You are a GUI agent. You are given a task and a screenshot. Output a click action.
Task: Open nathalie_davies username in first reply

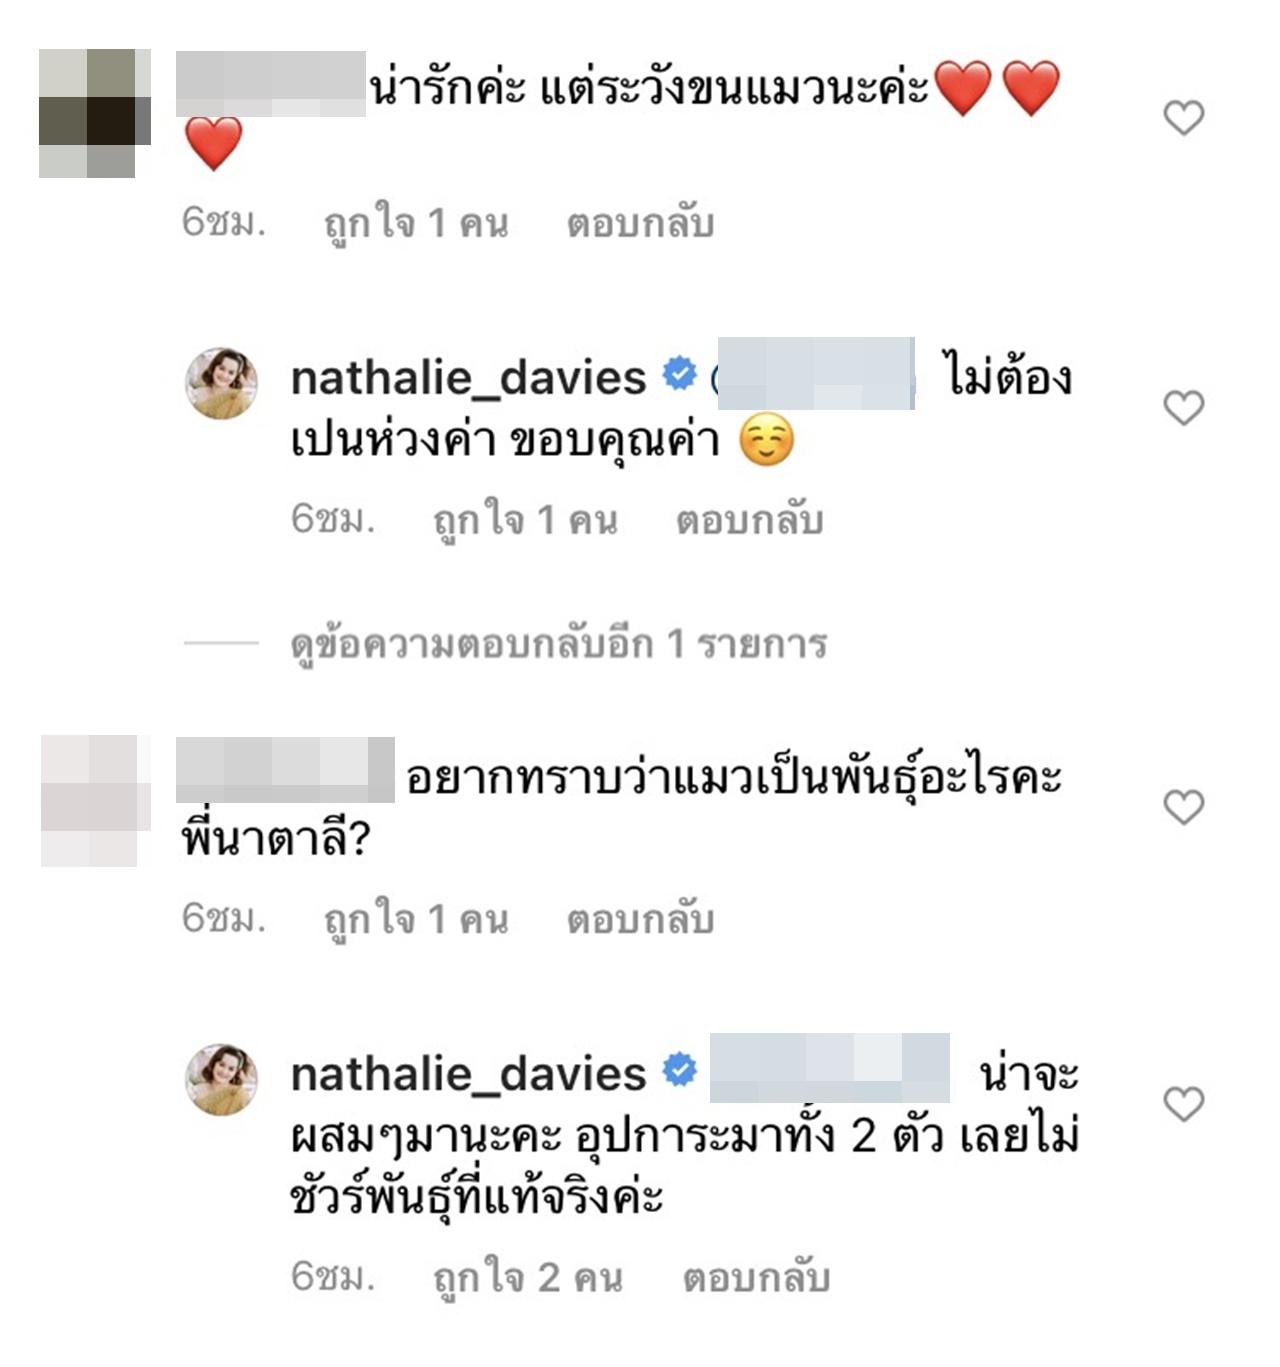click(x=468, y=377)
